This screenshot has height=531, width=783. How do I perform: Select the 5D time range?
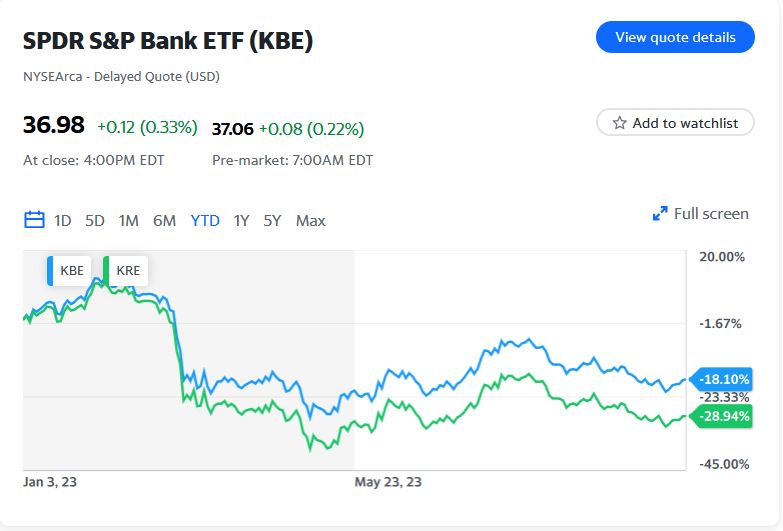coord(95,221)
